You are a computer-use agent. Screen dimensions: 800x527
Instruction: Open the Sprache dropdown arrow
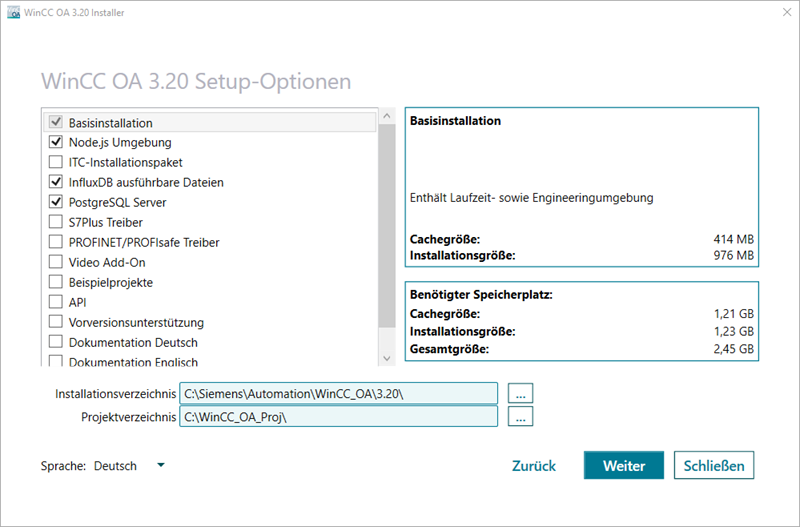click(x=161, y=465)
